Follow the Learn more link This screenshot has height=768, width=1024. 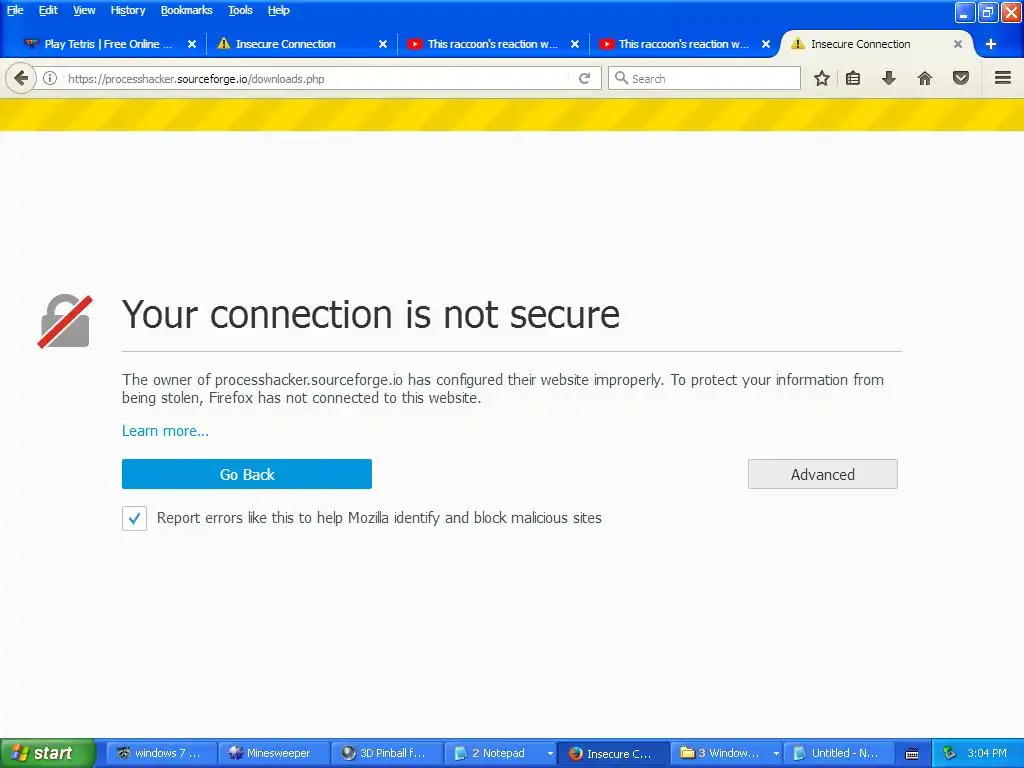[x=165, y=431]
